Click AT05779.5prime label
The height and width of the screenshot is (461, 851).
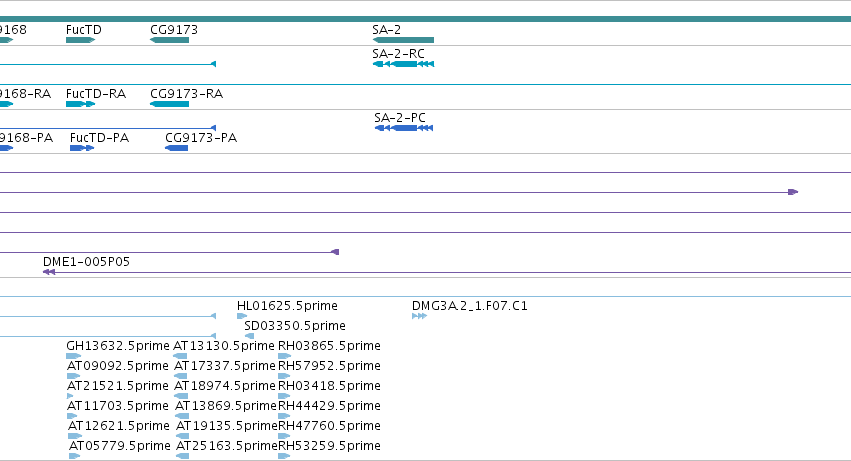tap(119, 446)
